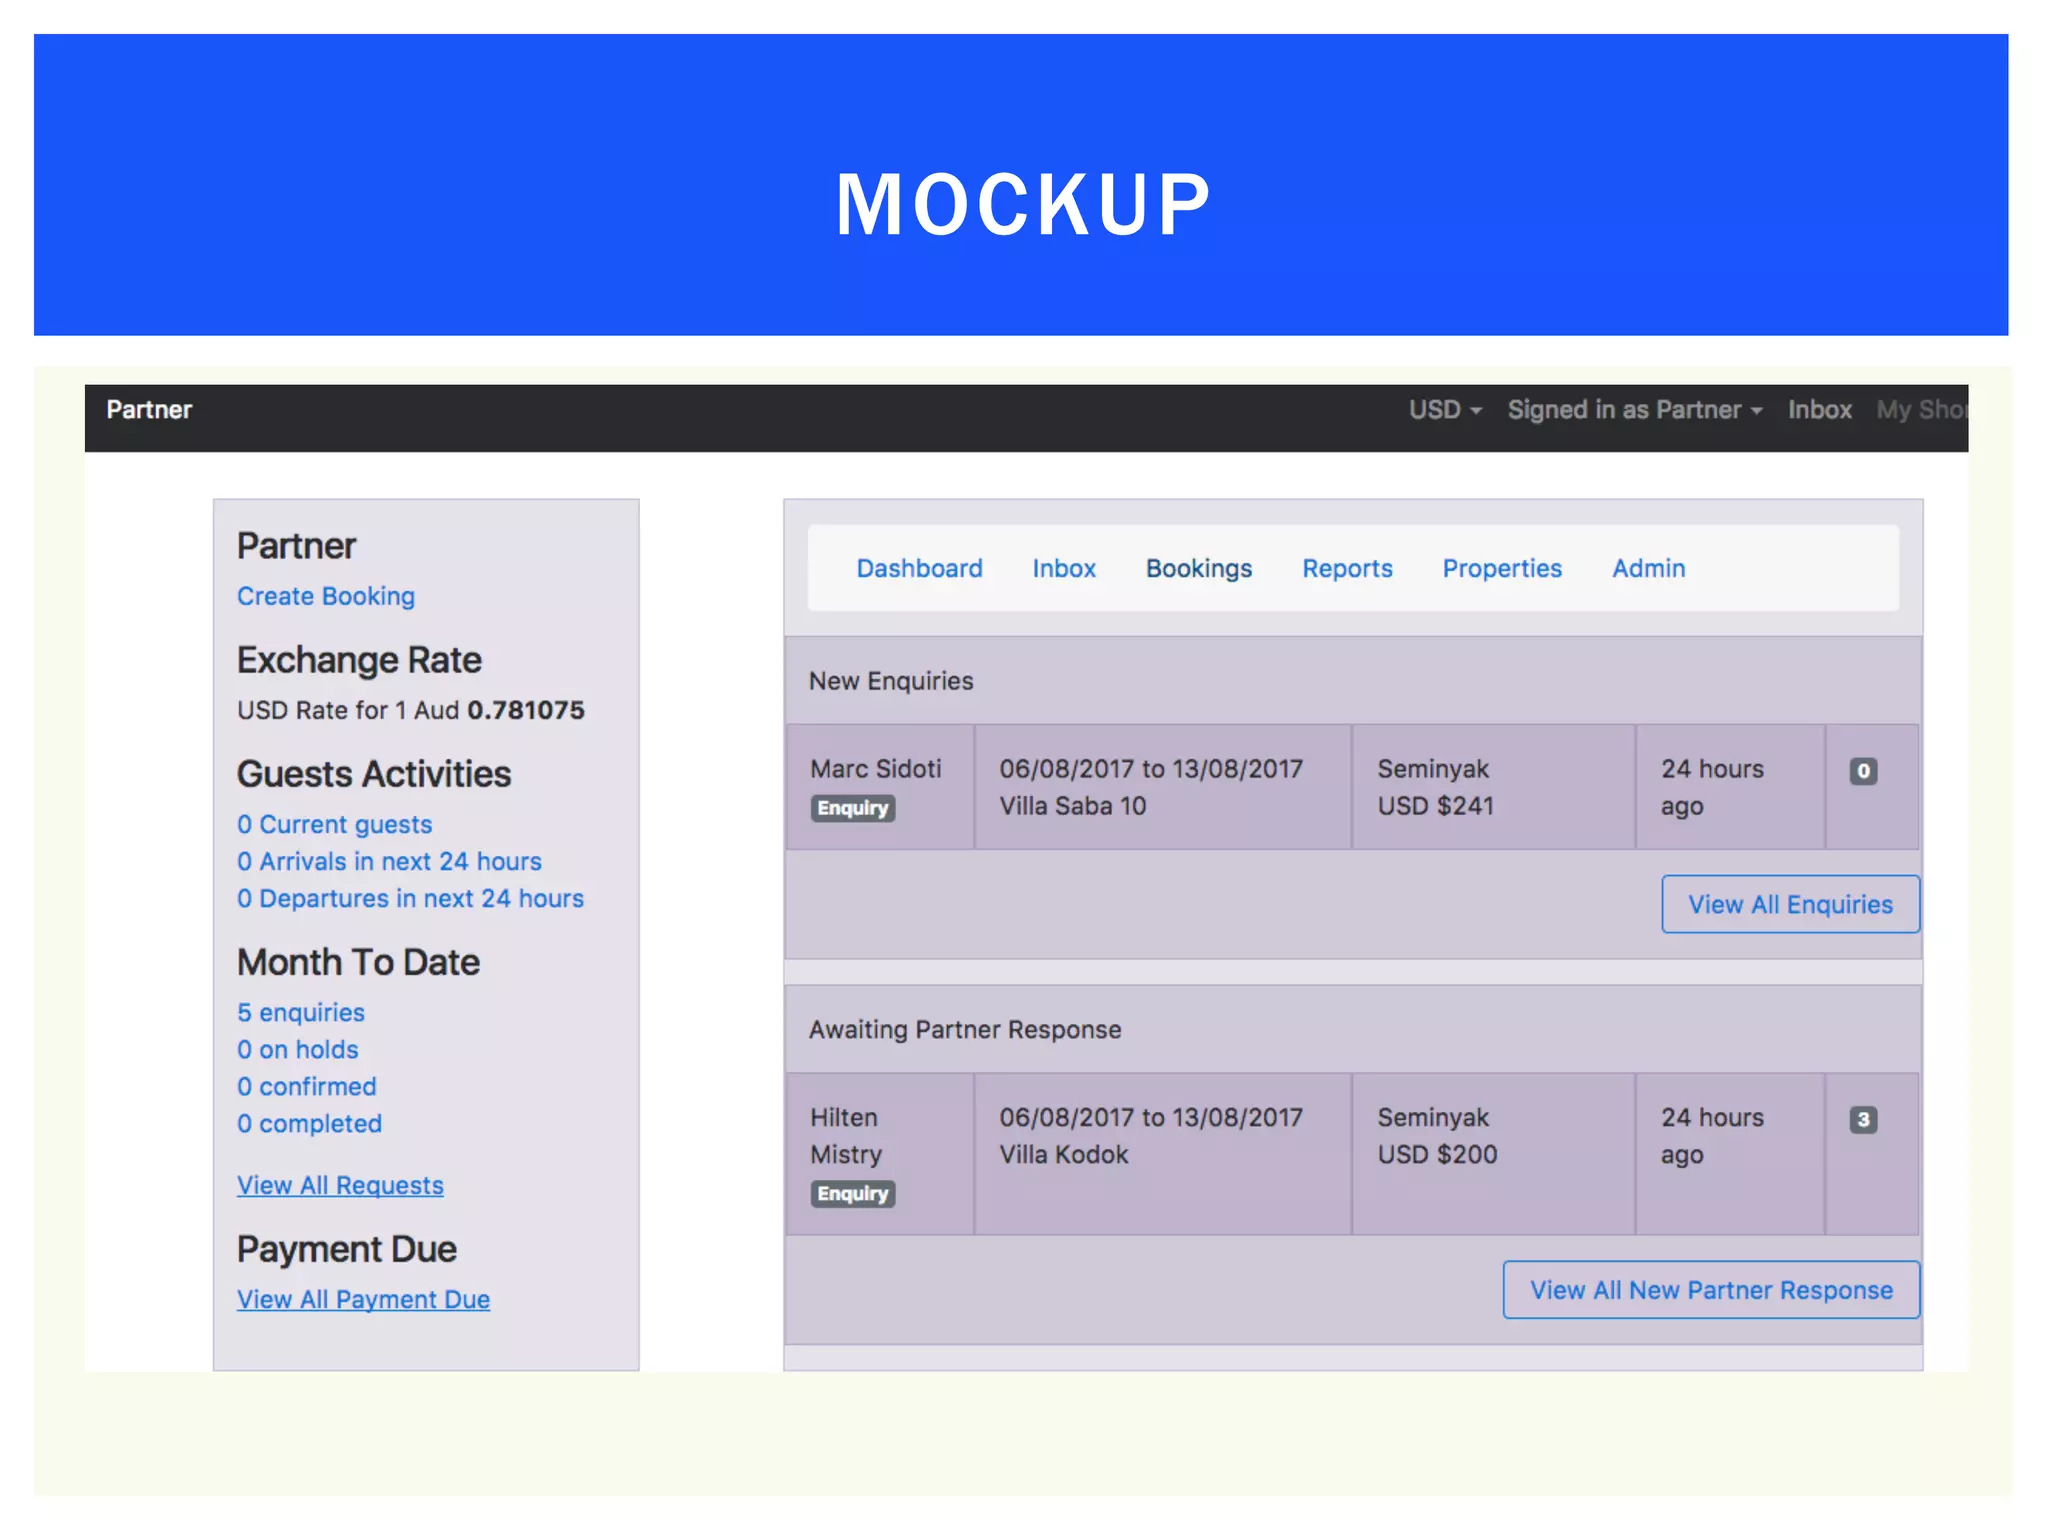Open the 0 on holds link

[298, 1049]
